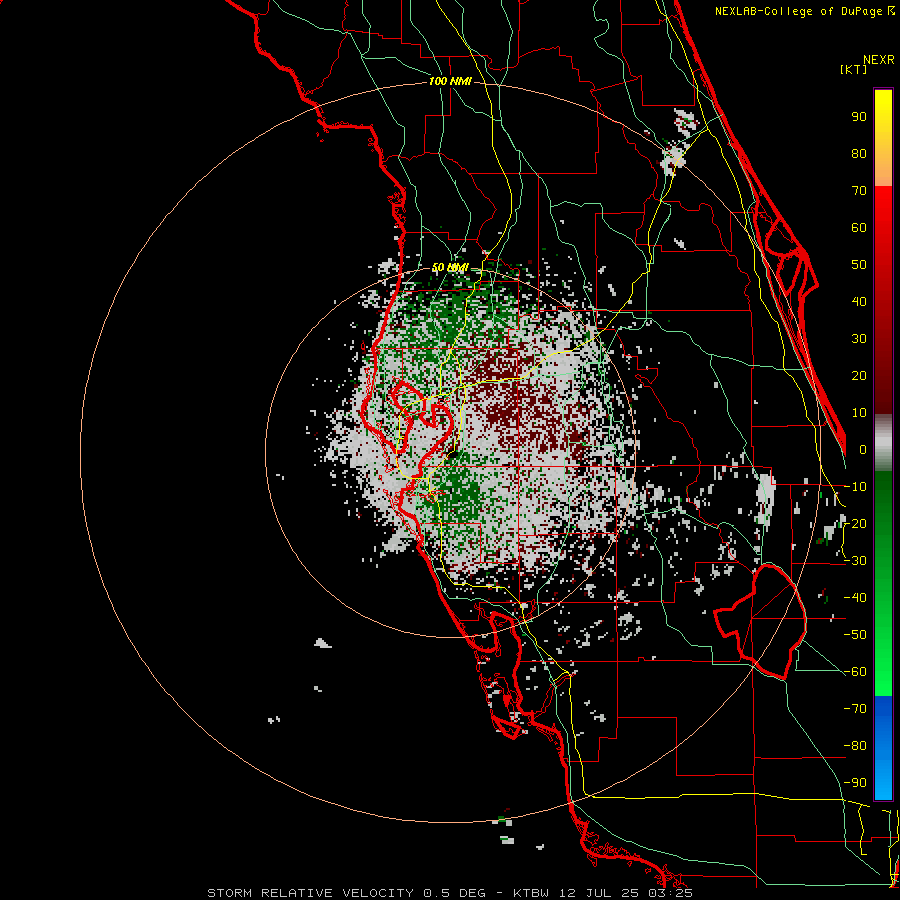Click the 100 NMI range ring label
This screenshot has height=900, width=900.
click(450, 82)
